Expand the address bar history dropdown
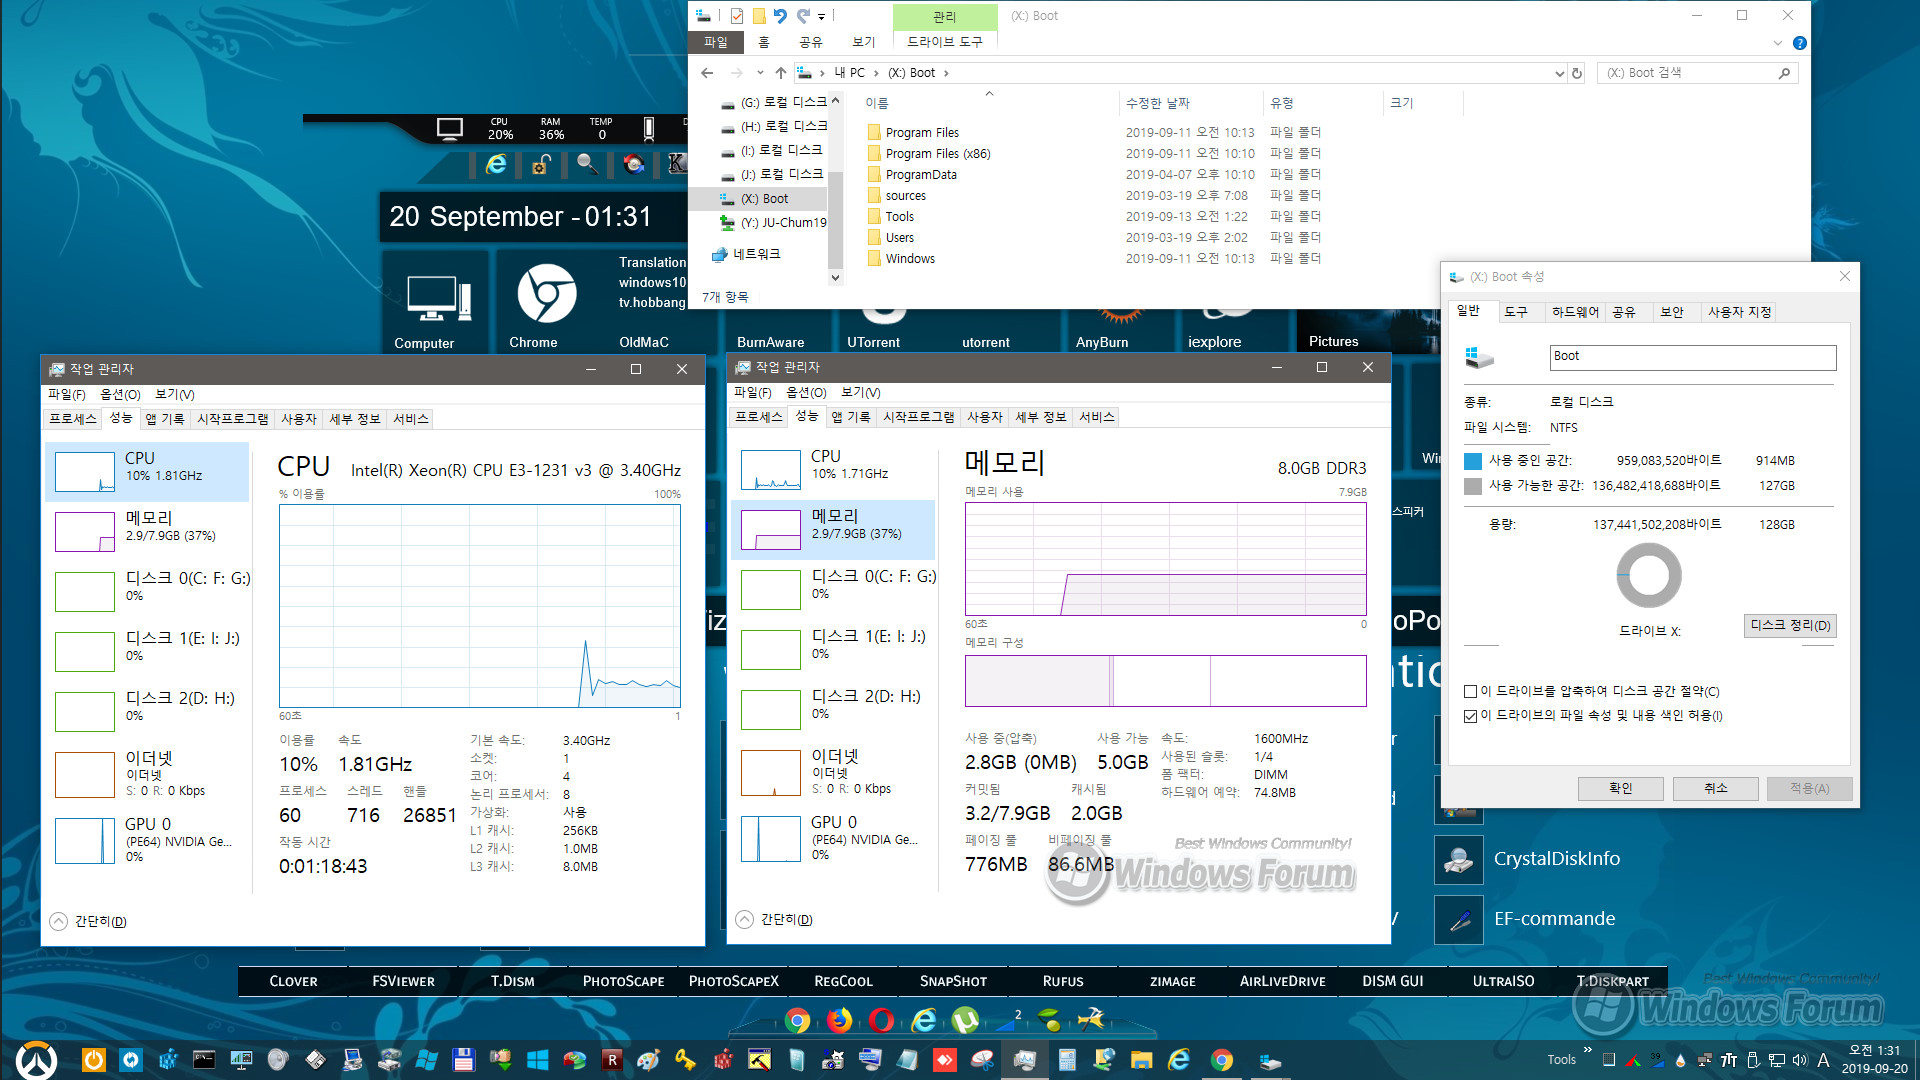Screen dimensions: 1920x1080 tap(1559, 73)
